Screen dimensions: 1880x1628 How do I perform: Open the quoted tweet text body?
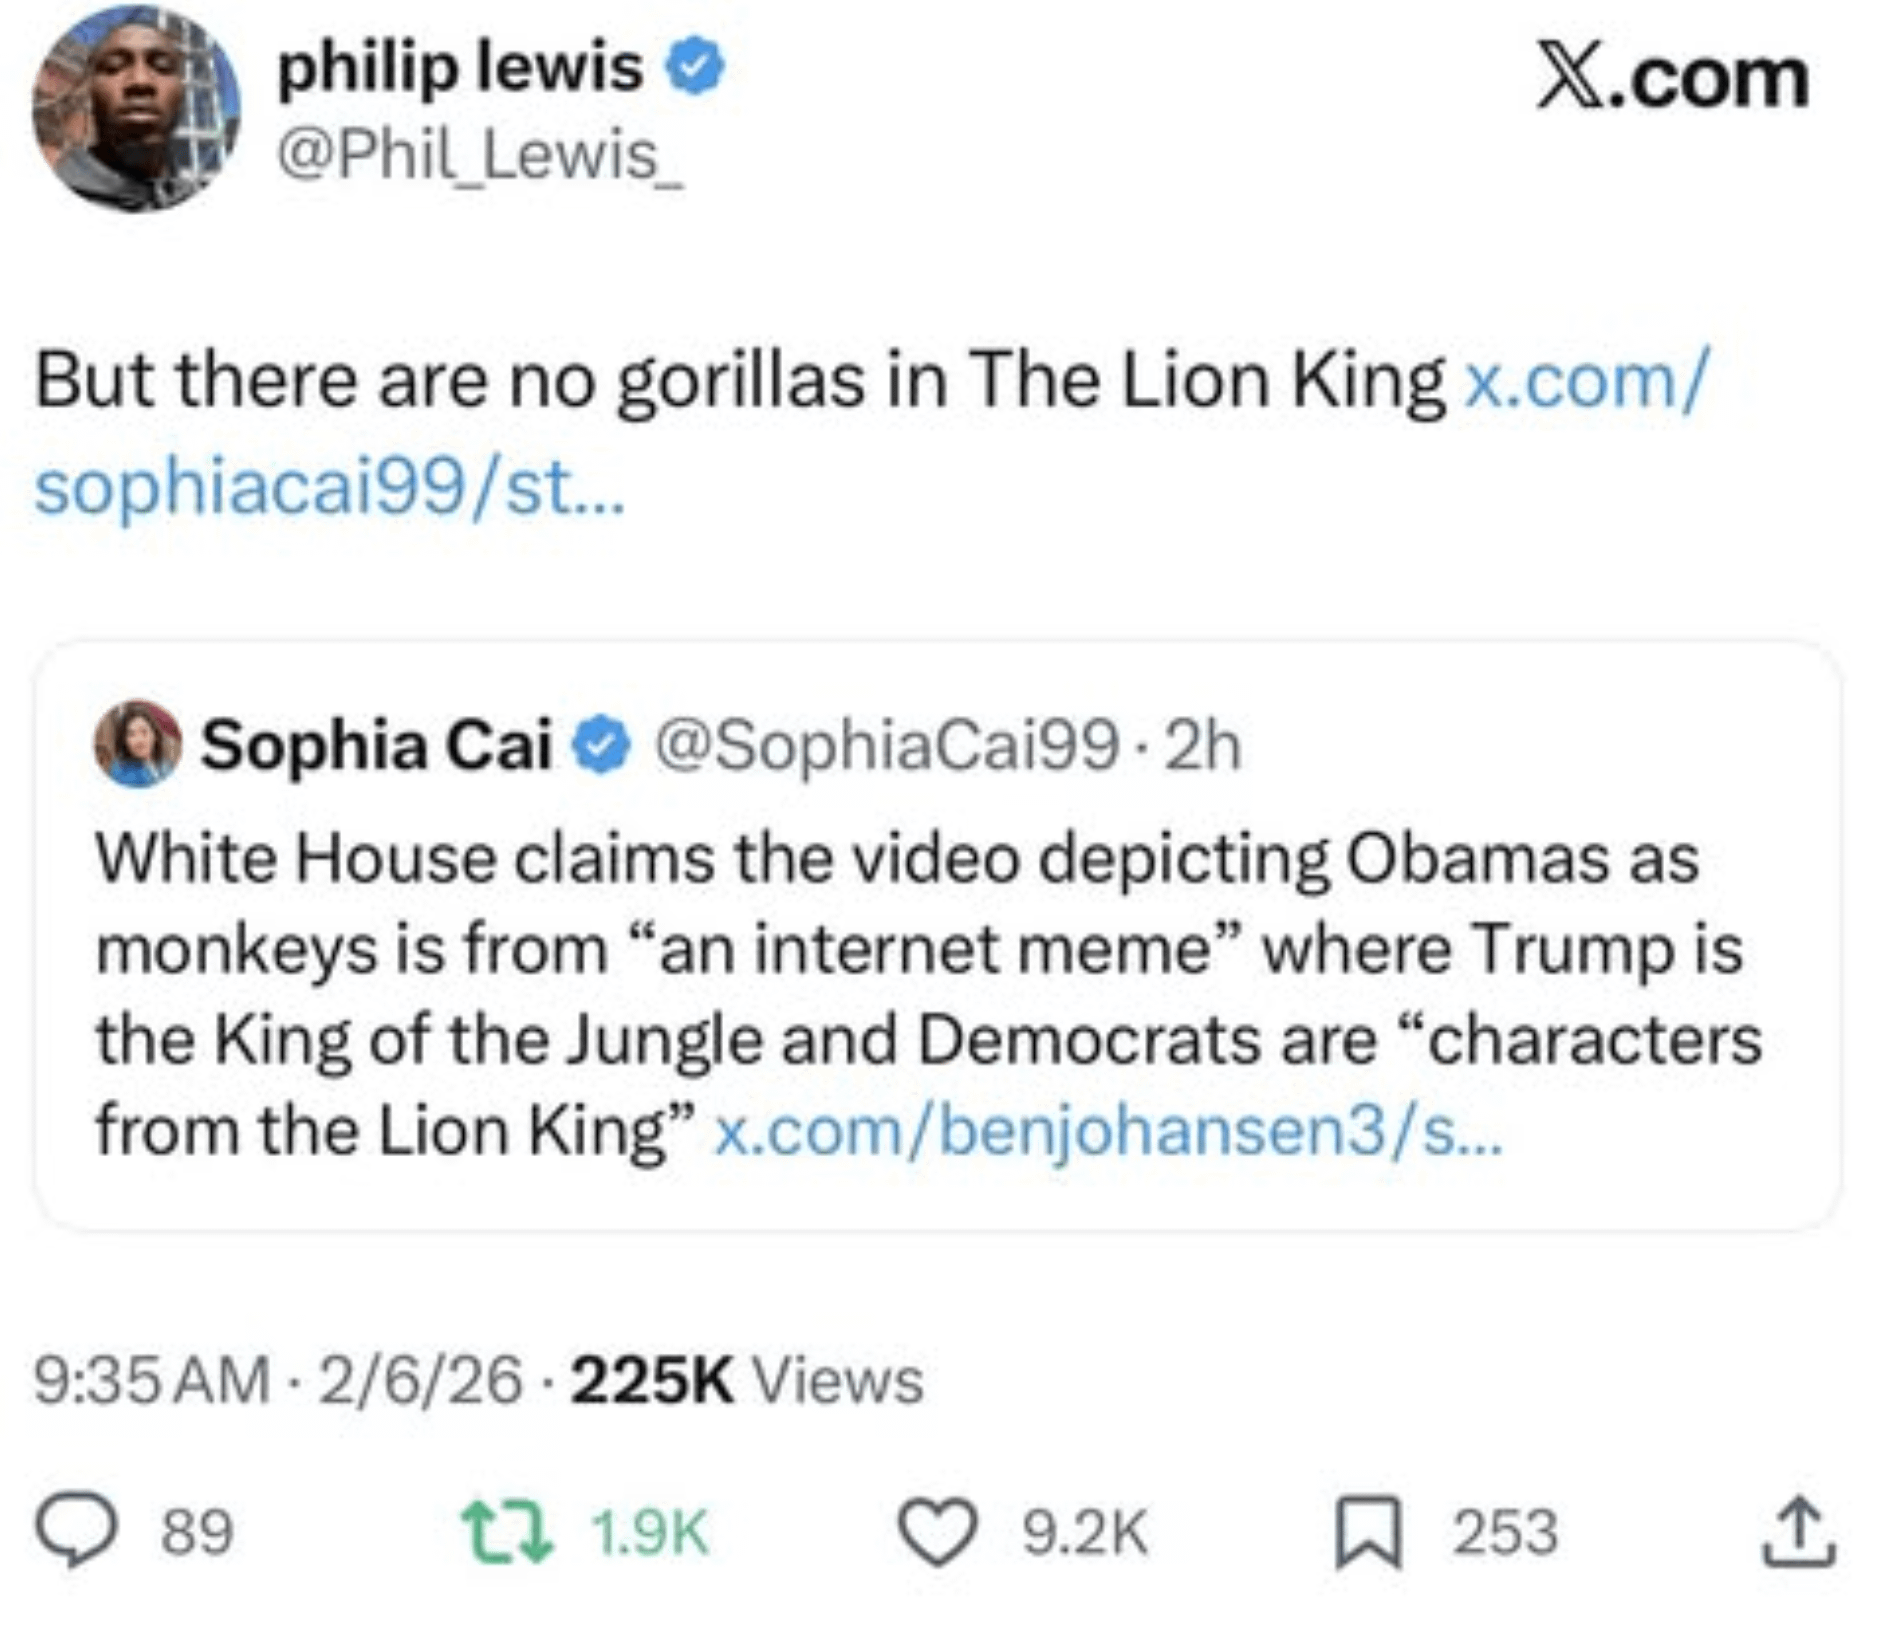point(900,995)
